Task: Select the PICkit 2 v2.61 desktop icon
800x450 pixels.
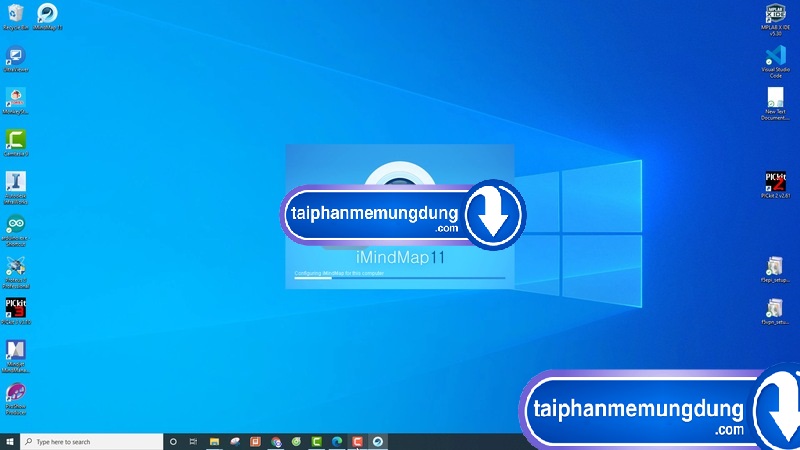Action: pyautogui.click(x=775, y=185)
